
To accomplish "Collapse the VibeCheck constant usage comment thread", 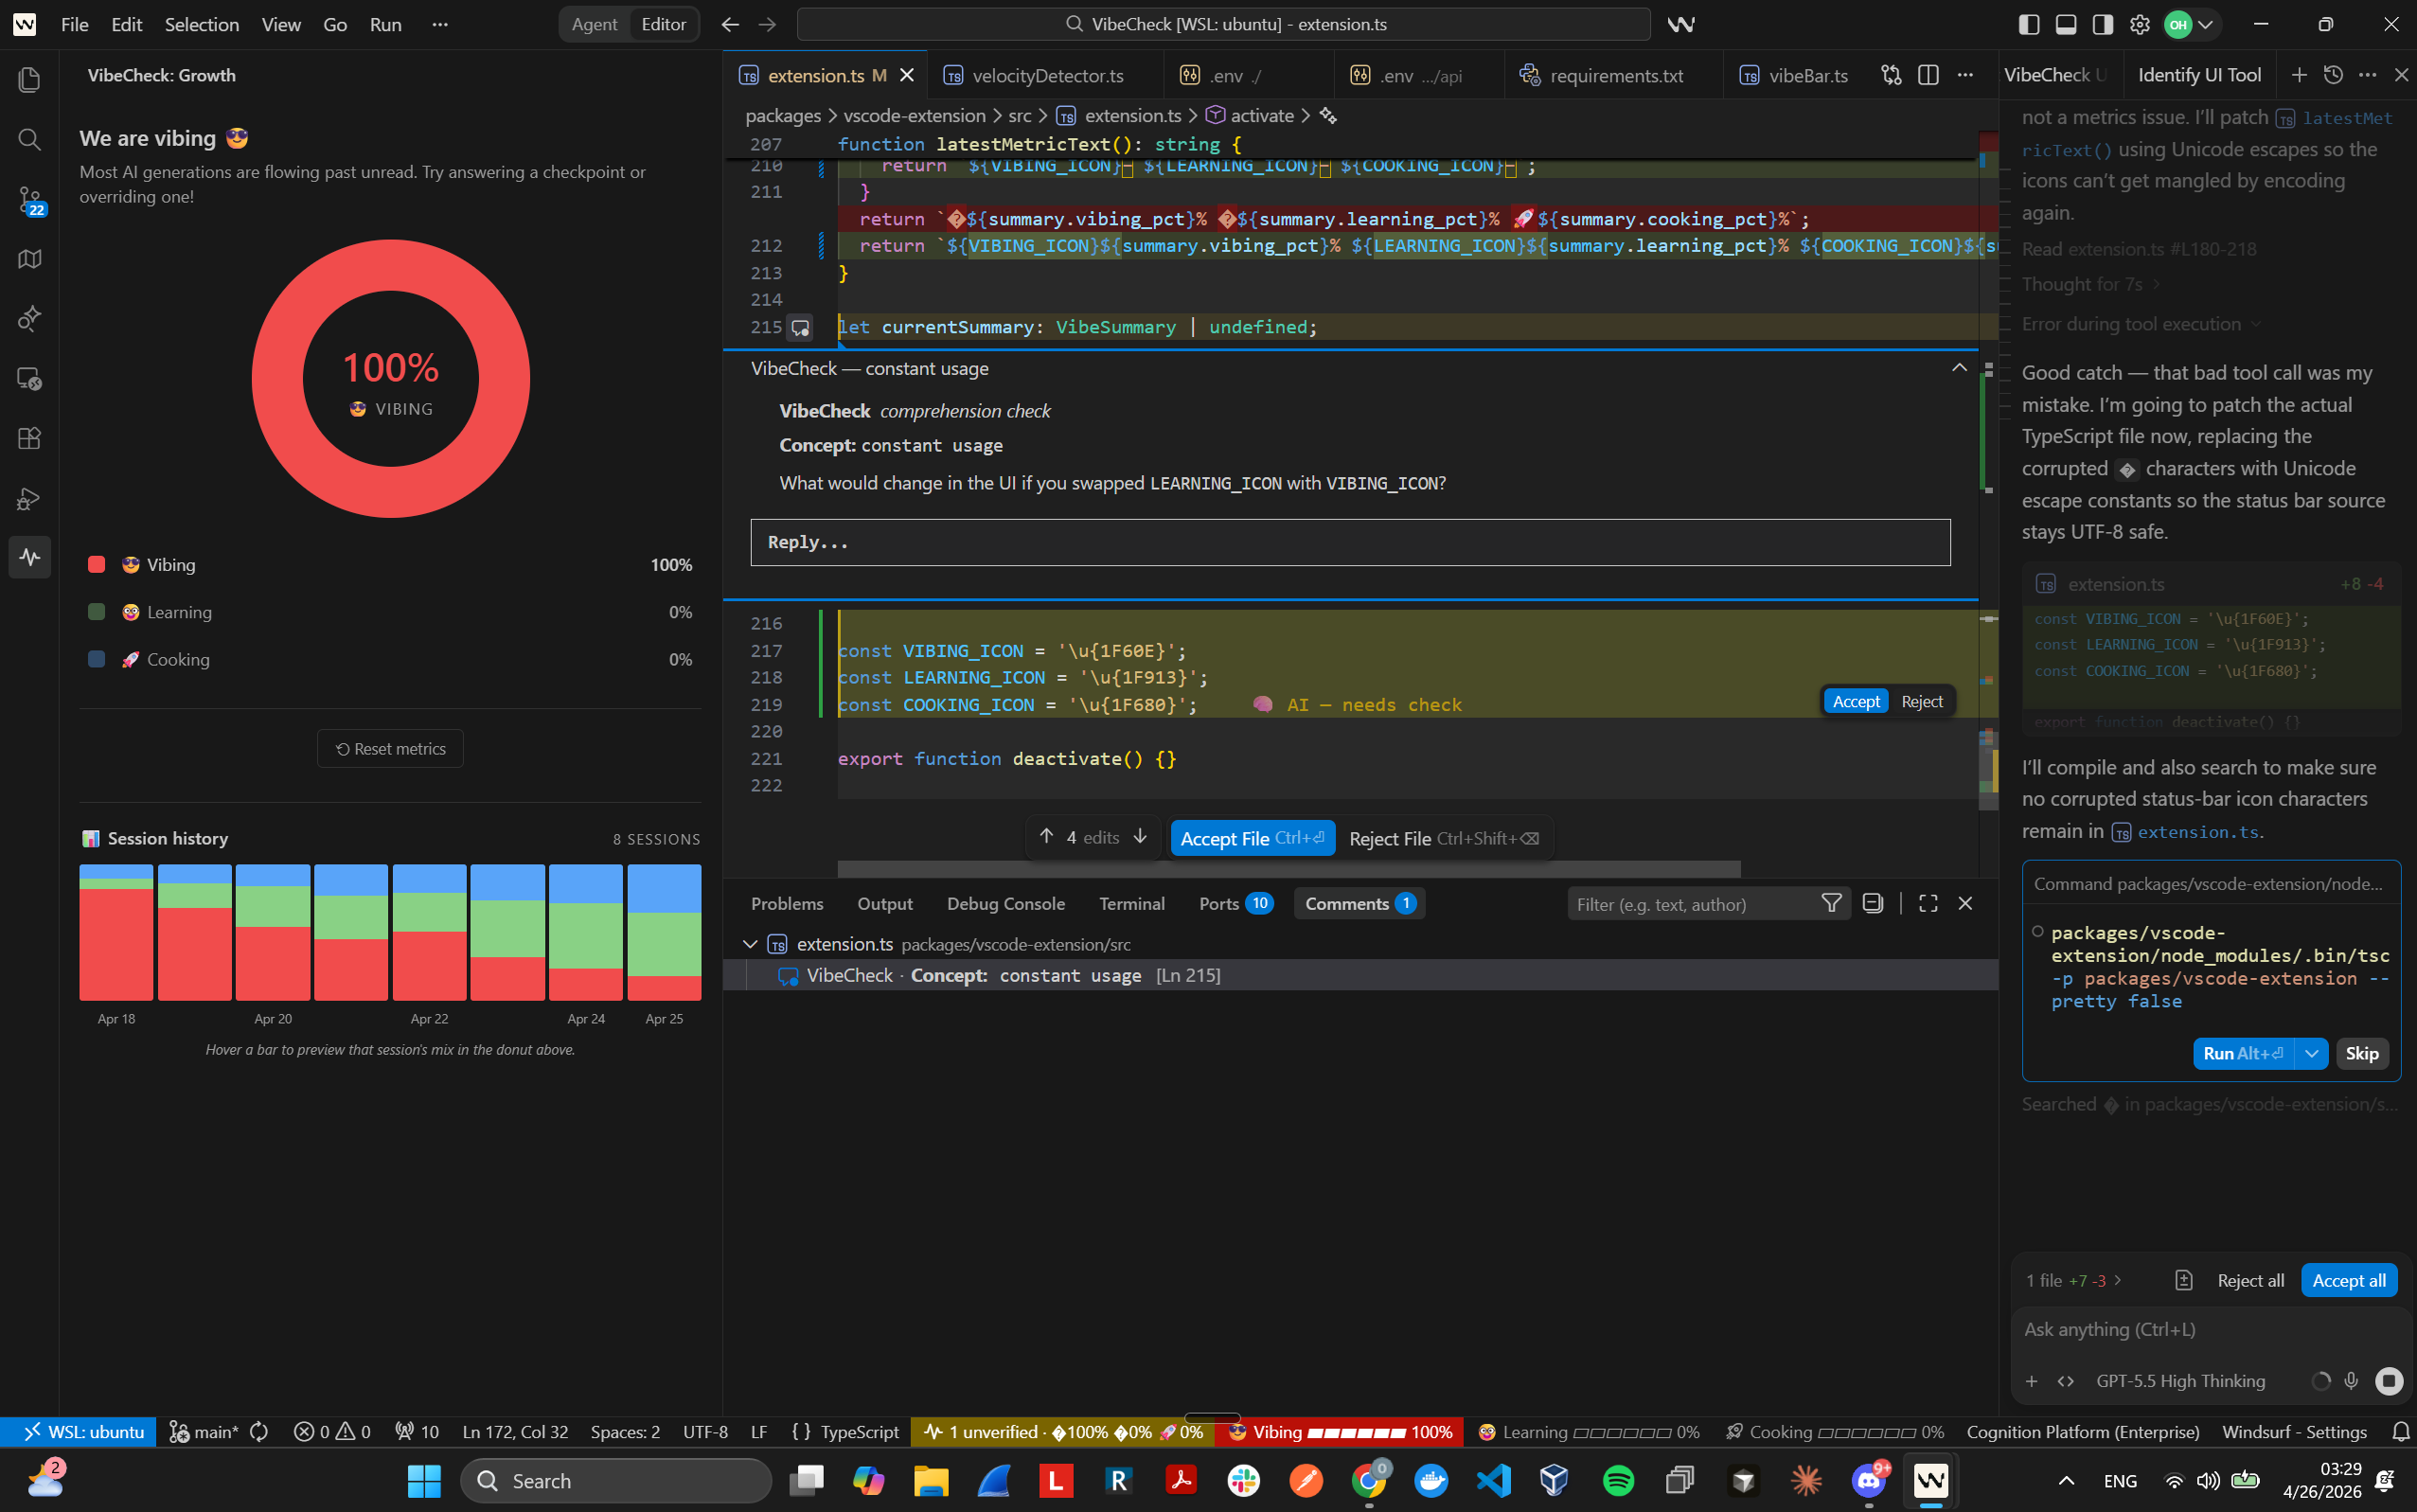I will [x=1958, y=368].
